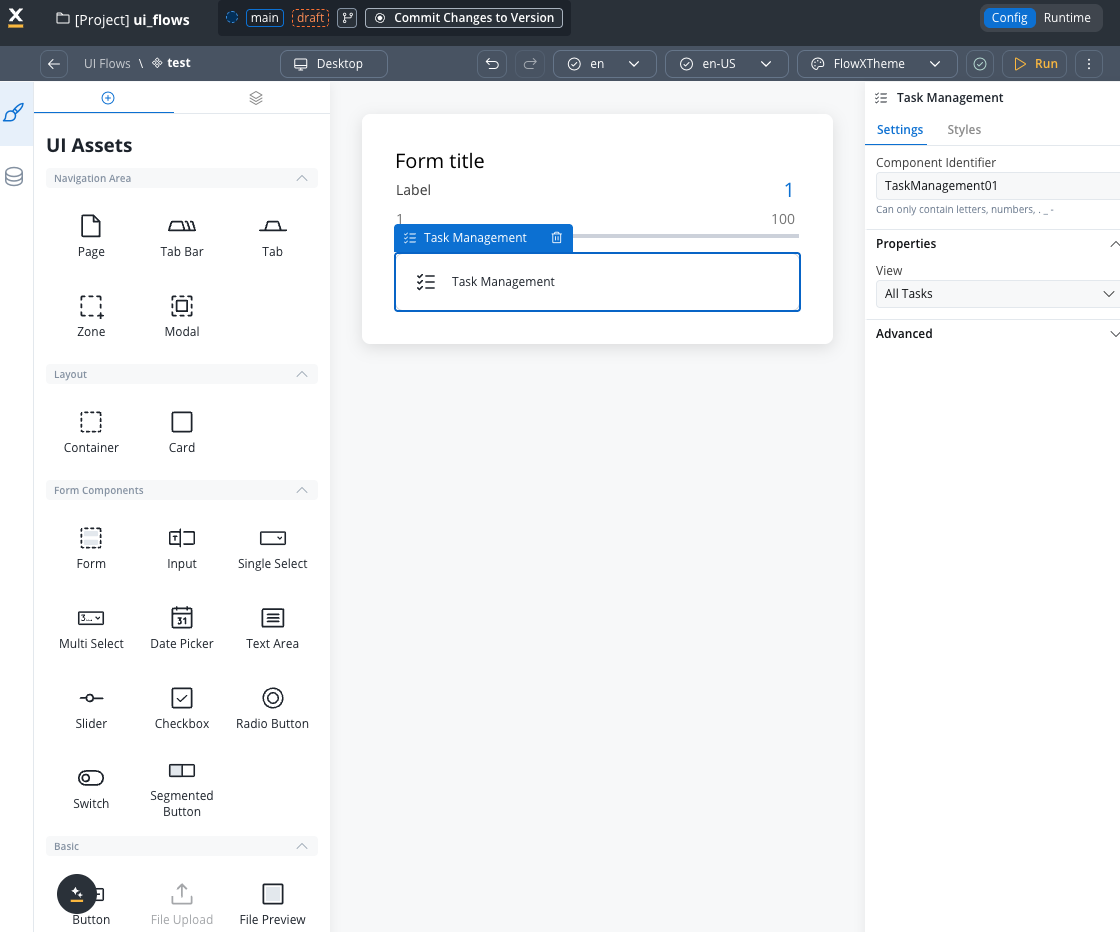Pick the Segmented Button asset
1120x932 pixels.
click(x=182, y=788)
